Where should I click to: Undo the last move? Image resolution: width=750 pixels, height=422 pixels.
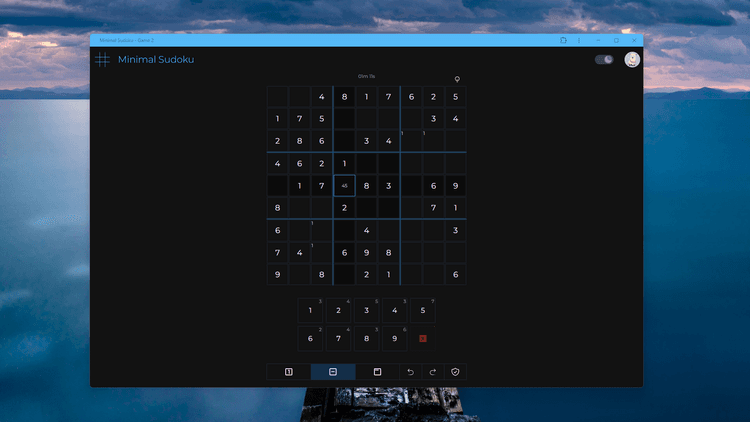[x=410, y=372]
